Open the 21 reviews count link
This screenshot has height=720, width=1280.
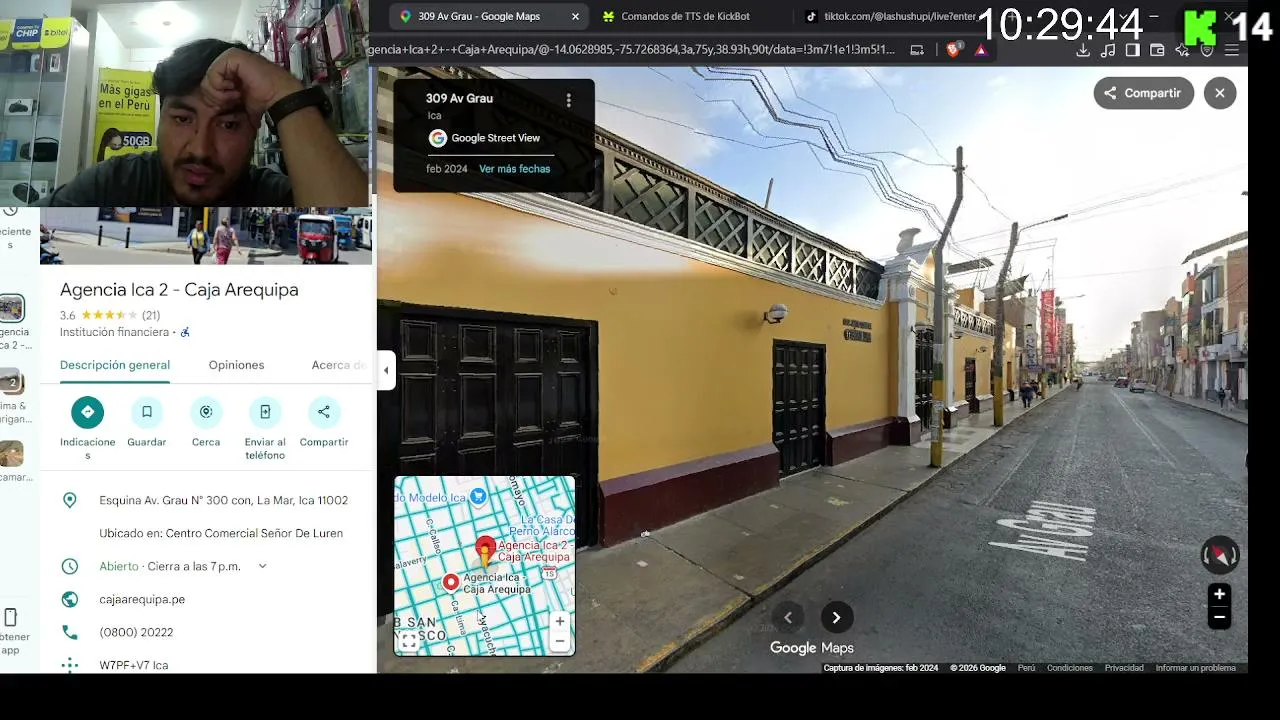[x=151, y=315]
